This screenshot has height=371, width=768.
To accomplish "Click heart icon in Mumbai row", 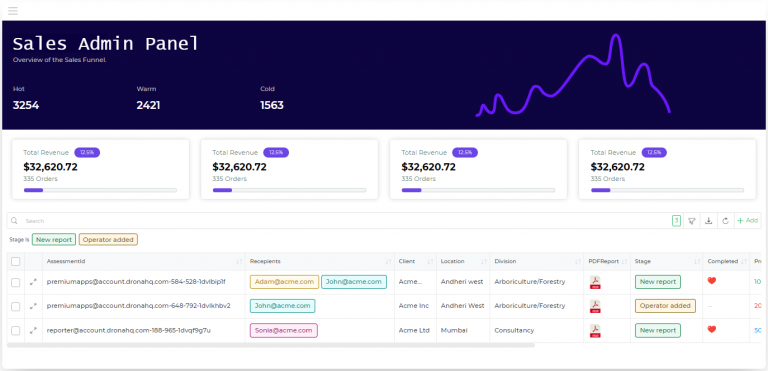I will tap(712, 329).
